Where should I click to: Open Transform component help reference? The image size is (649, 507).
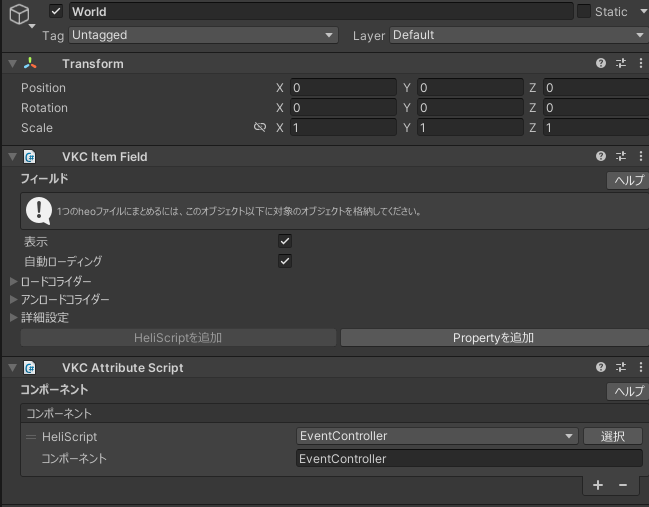pyautogui.click(x=601, y=63)
